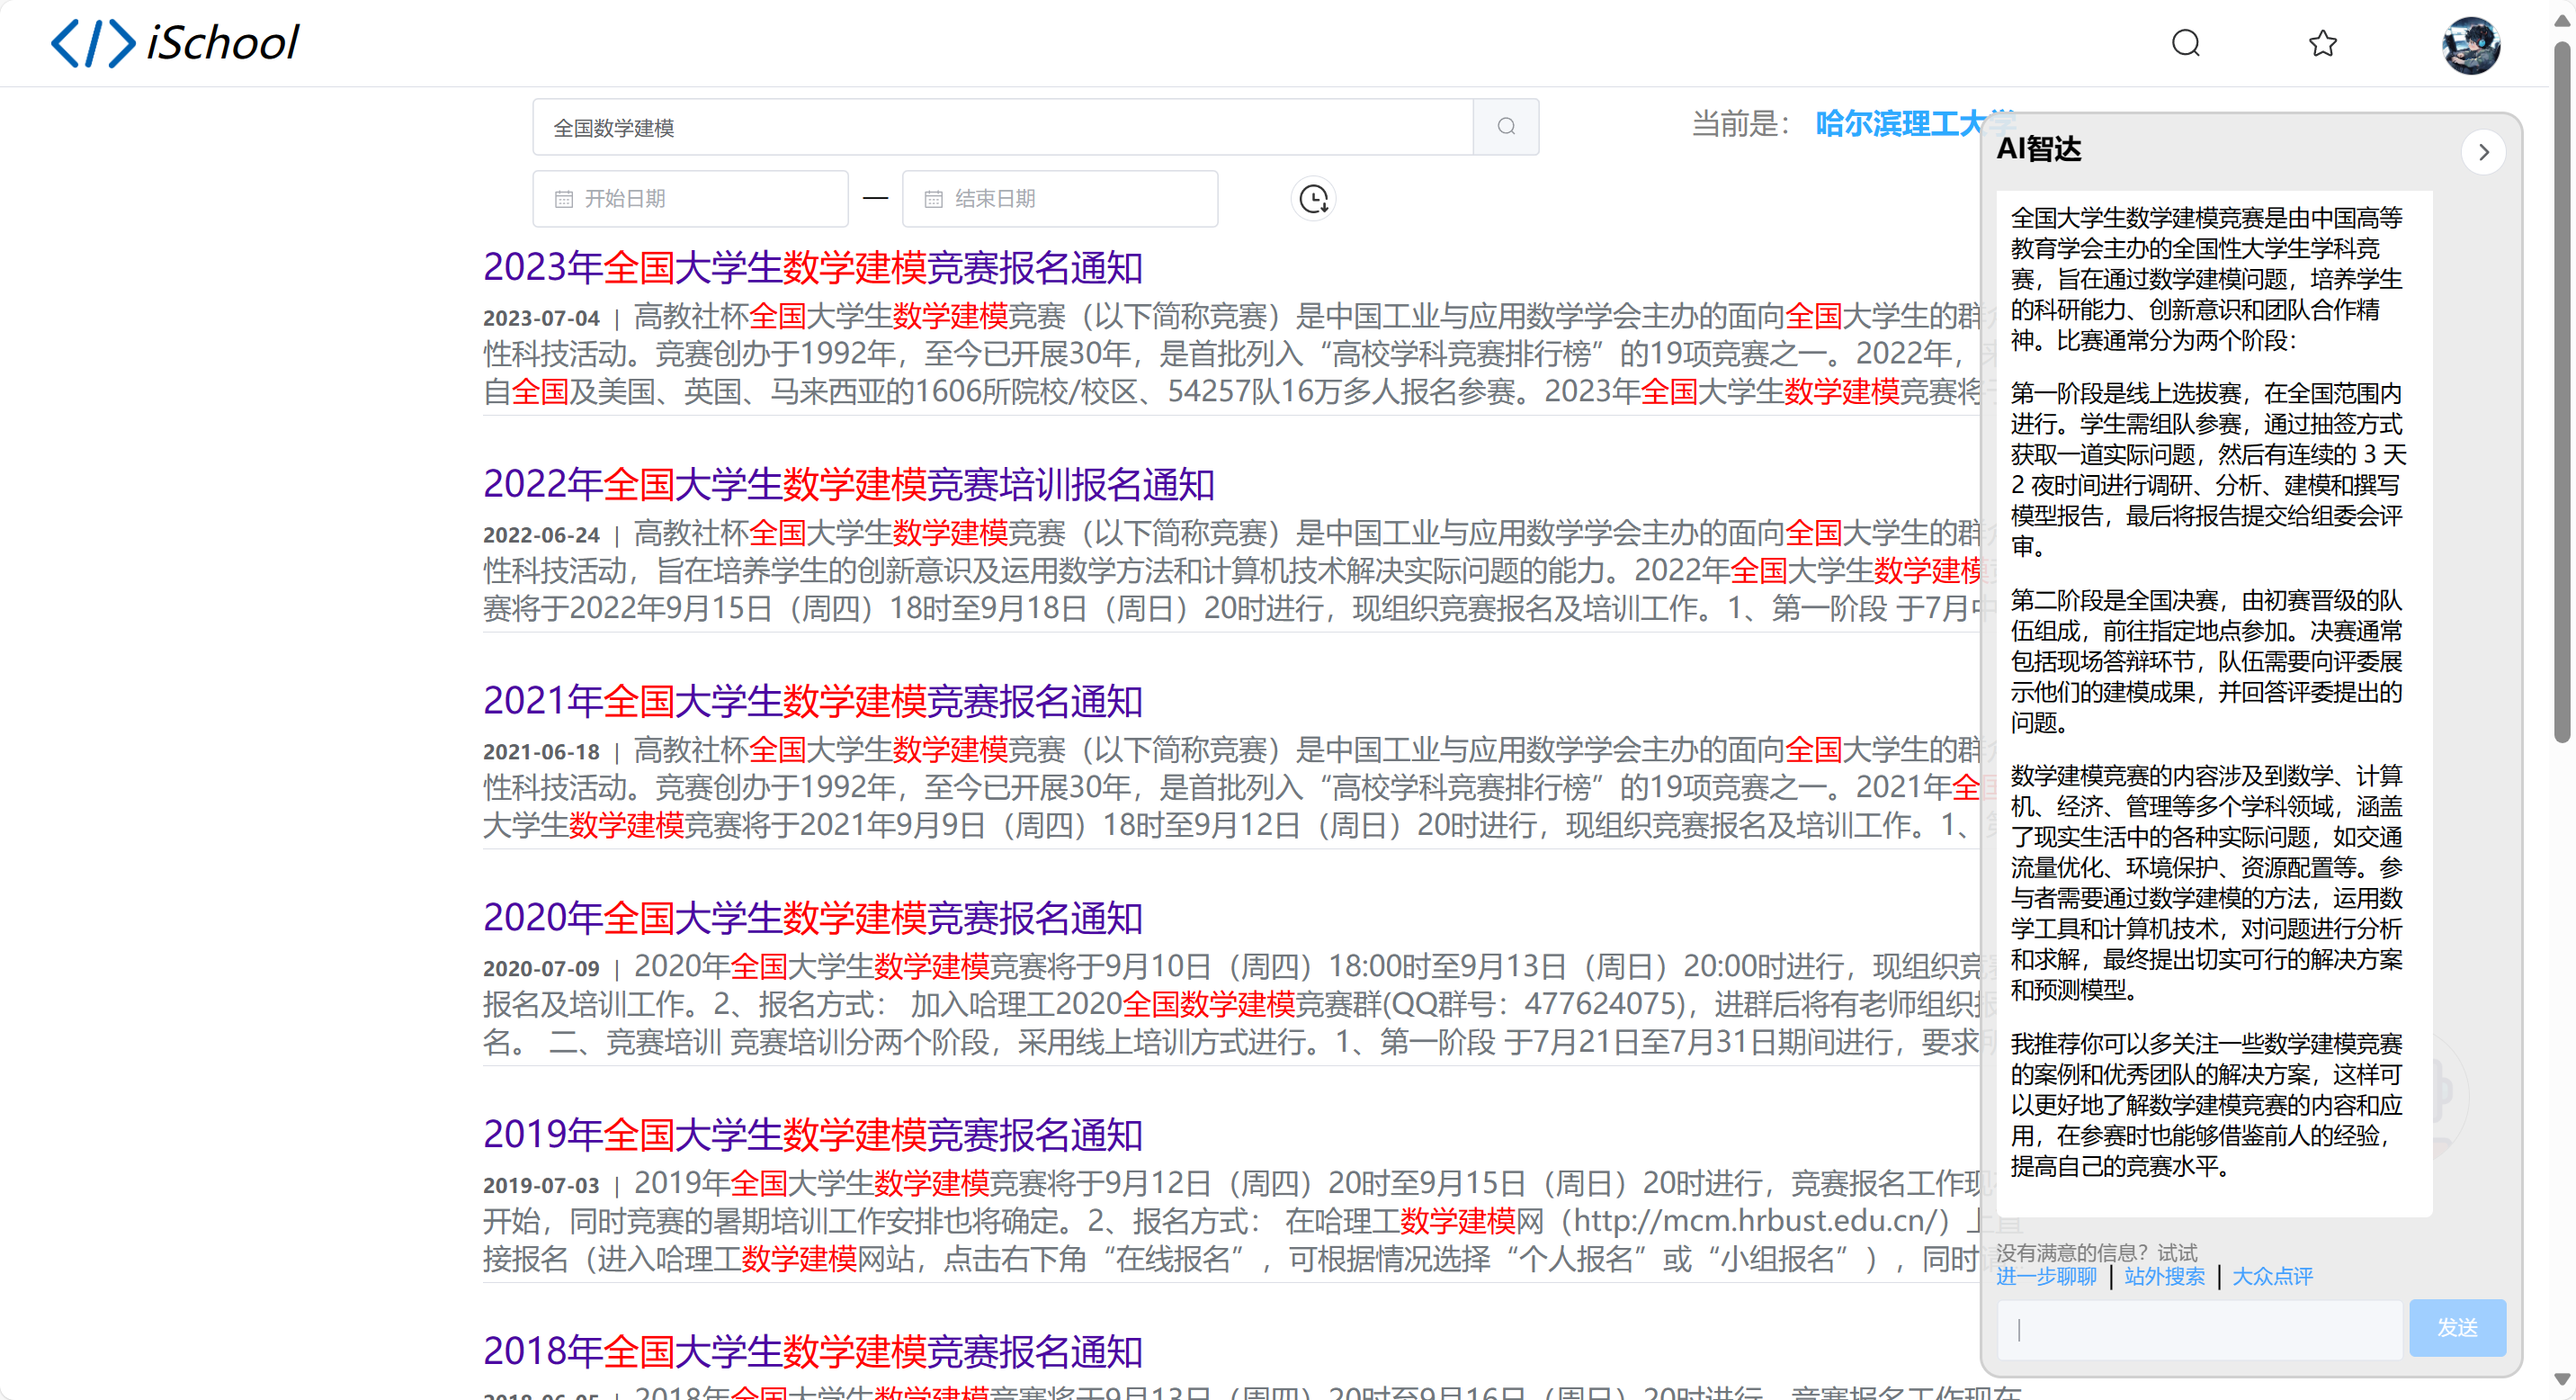Click the 全国数学建模 search input field
Image resolution: width=2576 pixels, height=1400 pixels.
(x=1000, y=127)
